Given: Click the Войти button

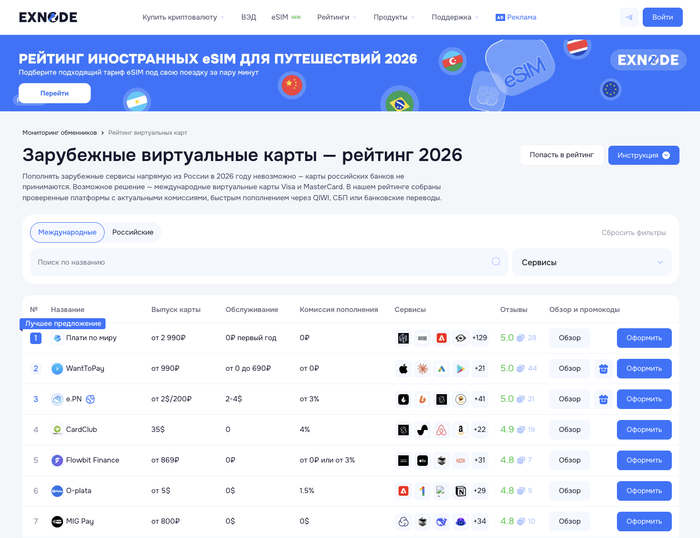Looking at the screenshot, I should (662, 17).
